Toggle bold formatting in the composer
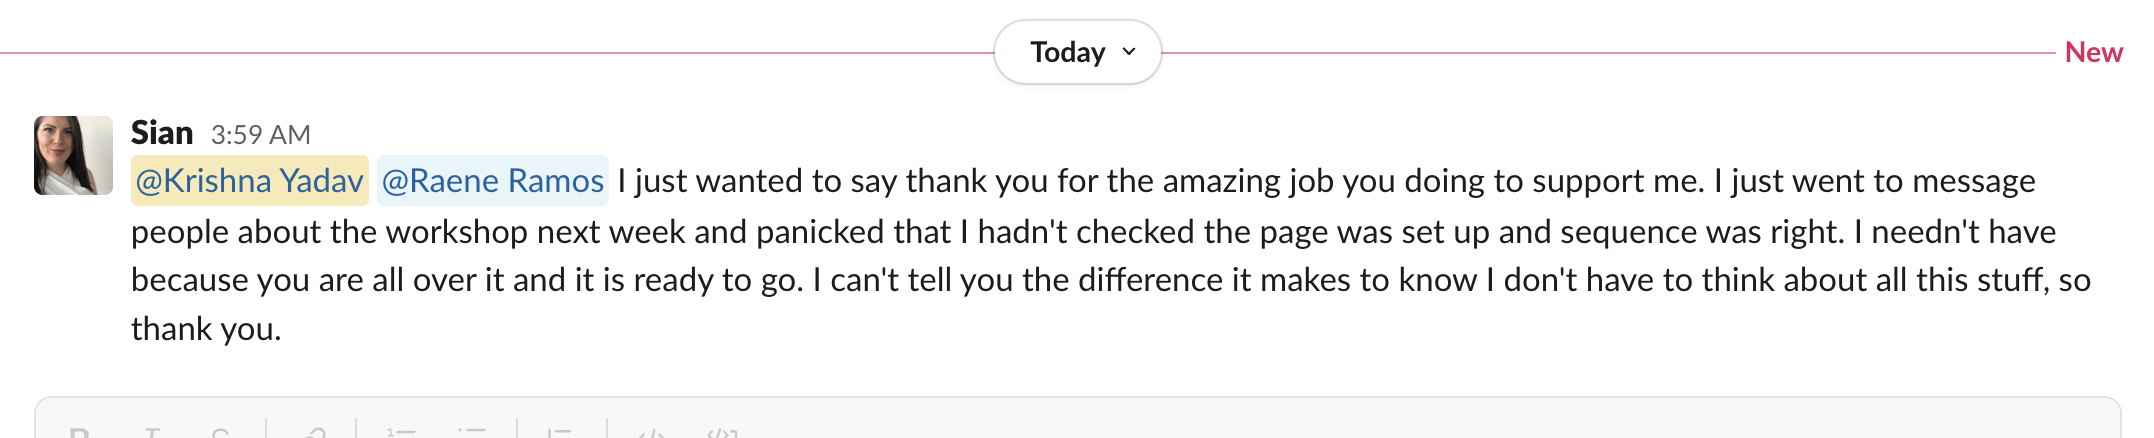 (80, 433)
